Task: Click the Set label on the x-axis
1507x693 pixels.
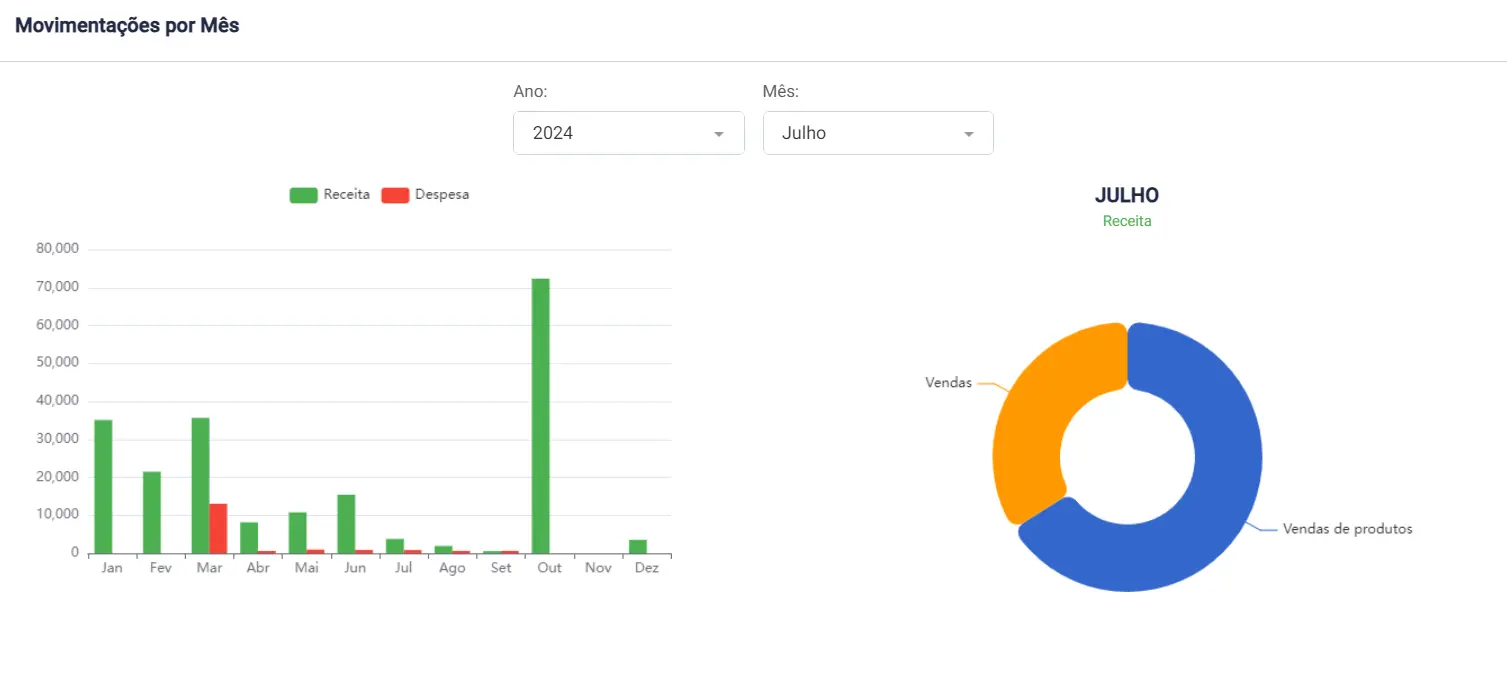Action: [x=501, y=568]
